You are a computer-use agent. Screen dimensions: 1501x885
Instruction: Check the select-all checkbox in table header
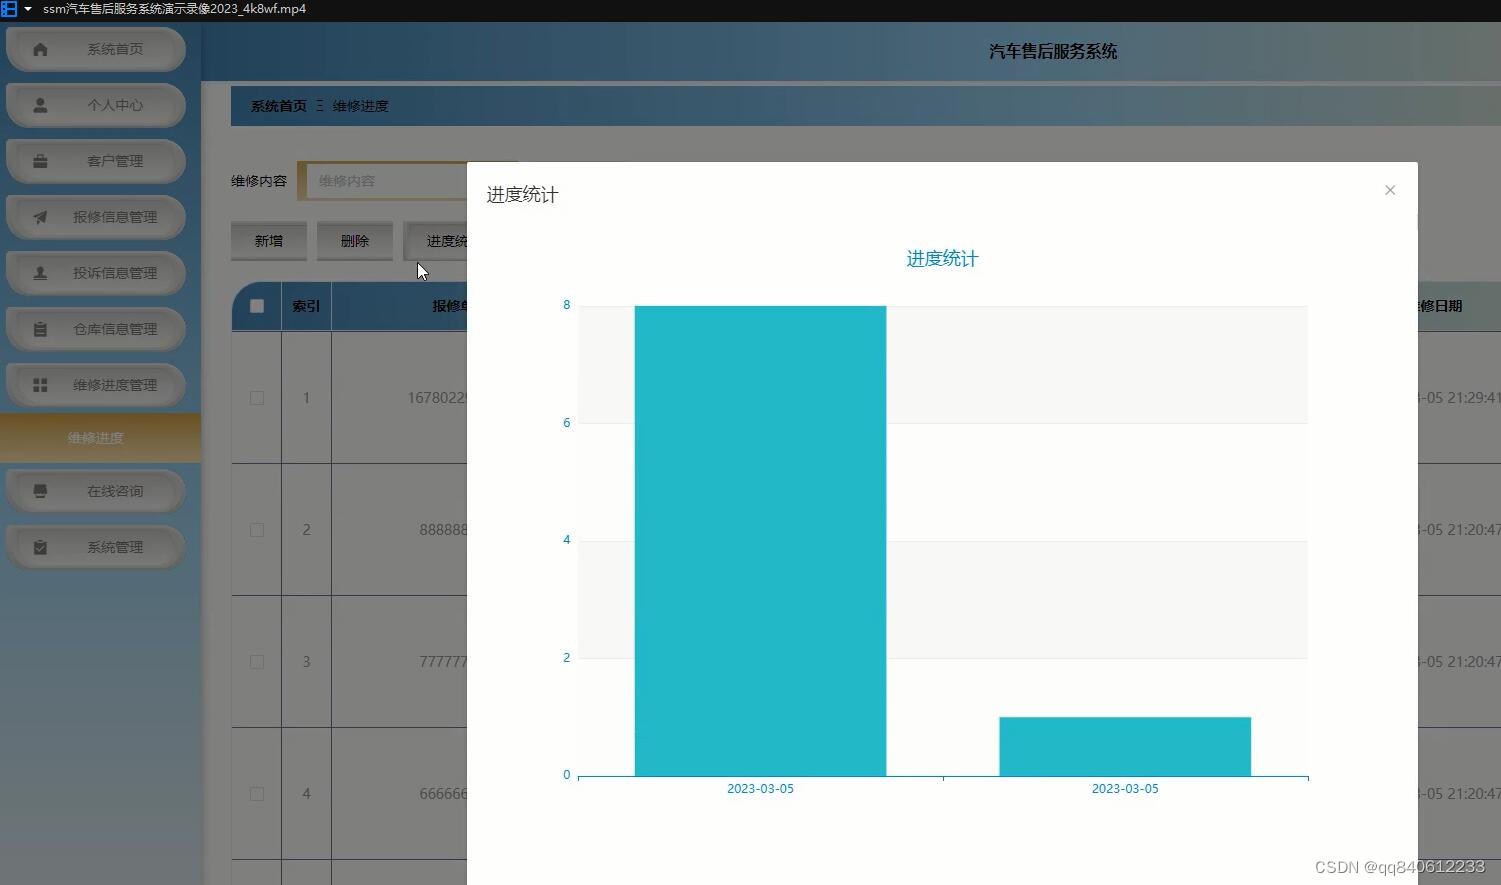(x=256, y=306)
